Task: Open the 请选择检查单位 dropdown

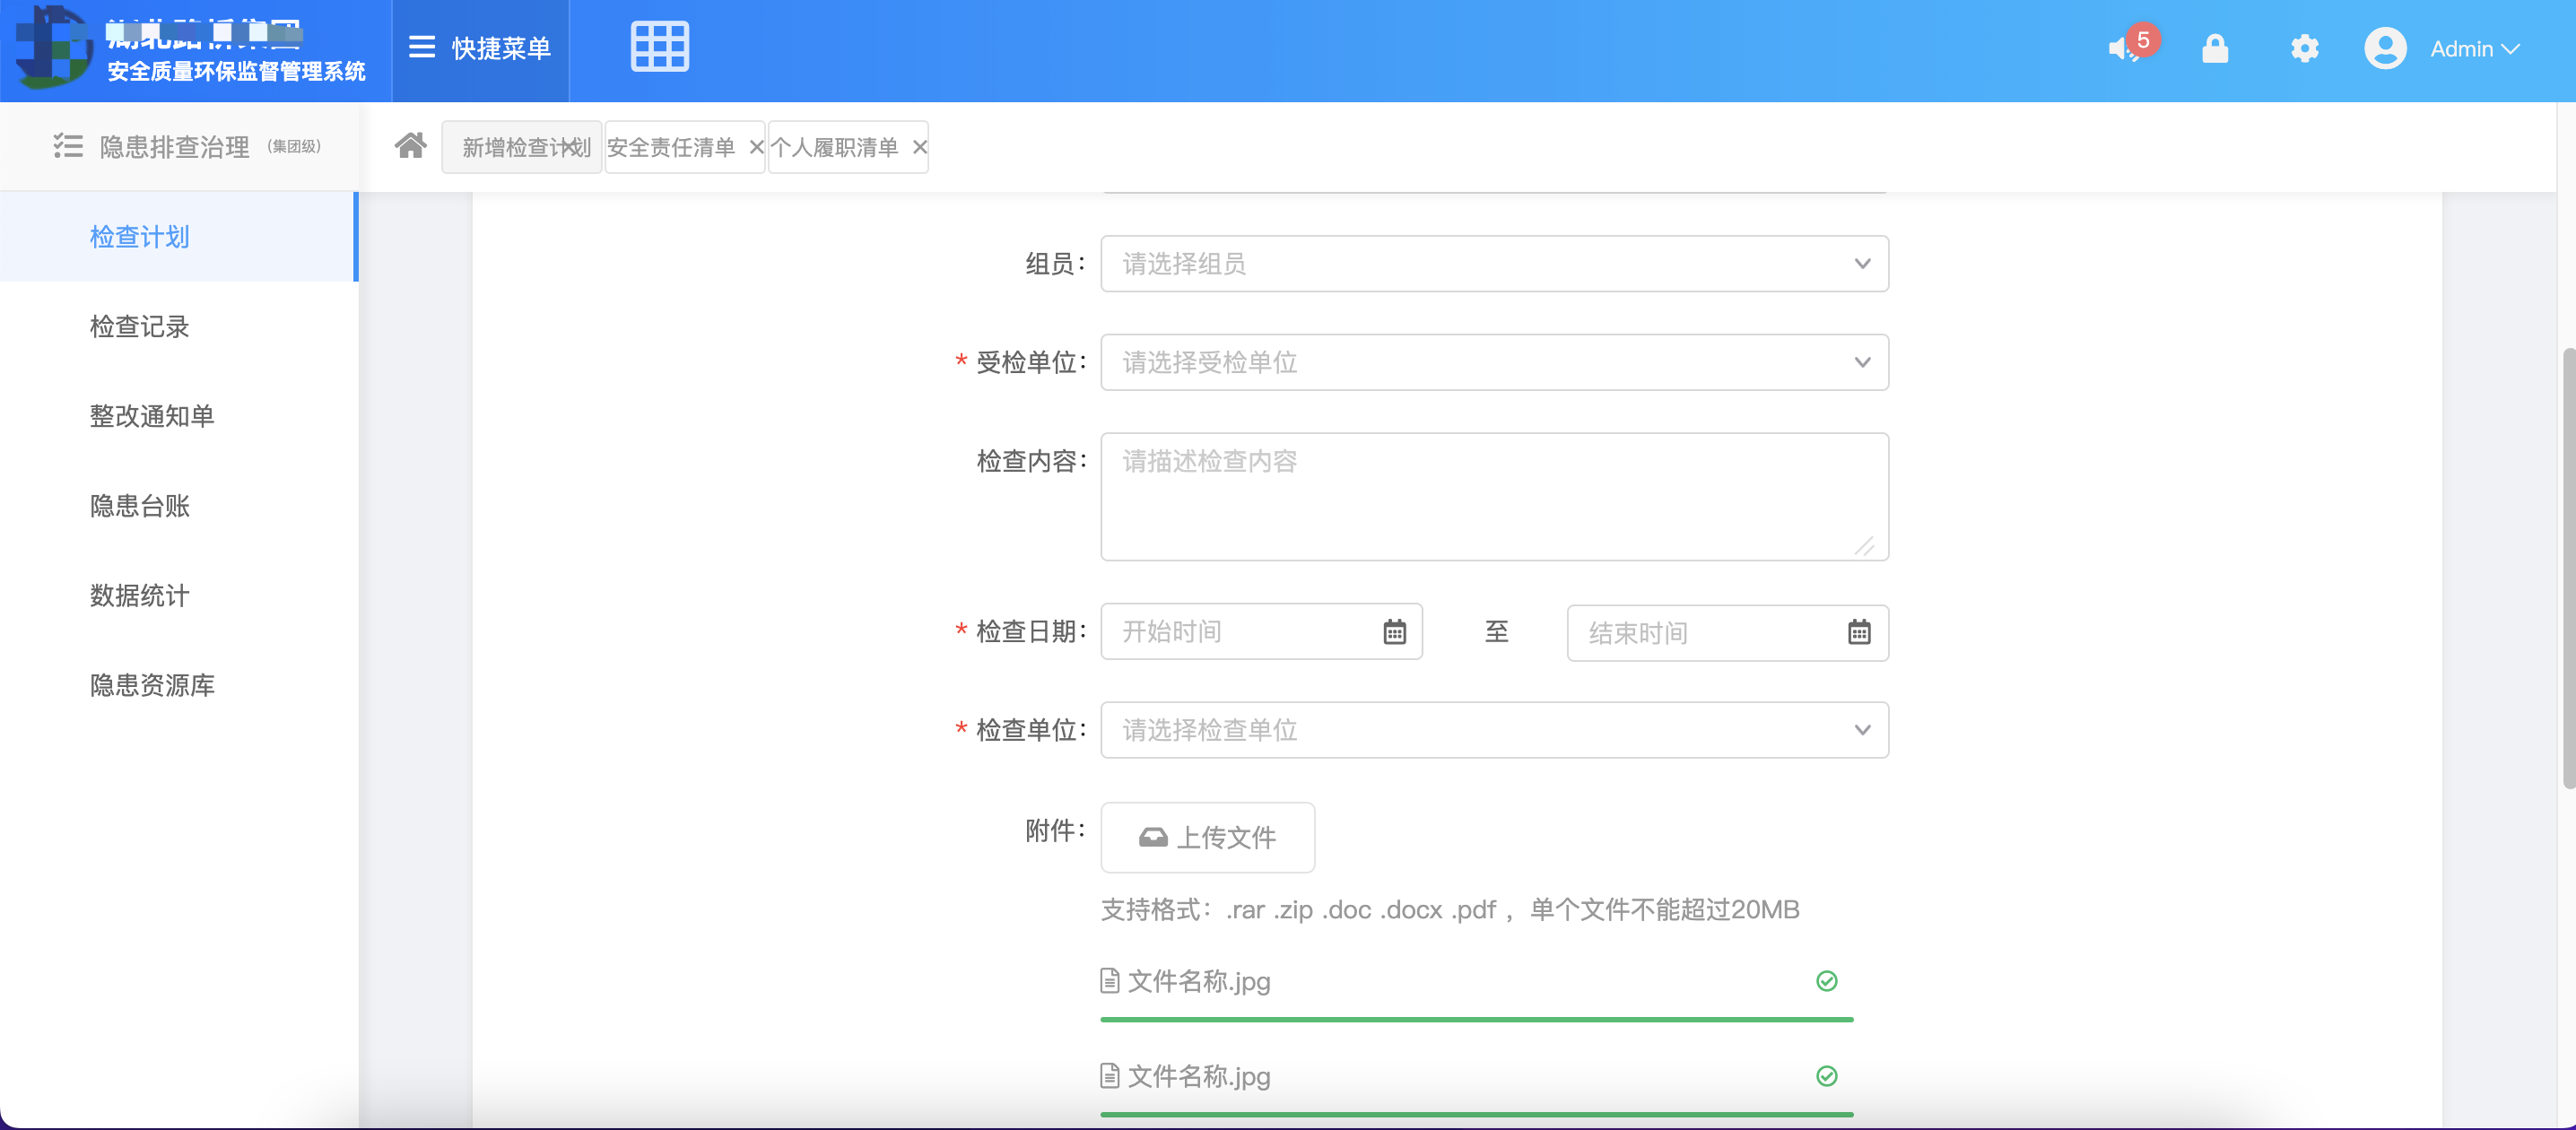Action: [x=1494, y=730]
